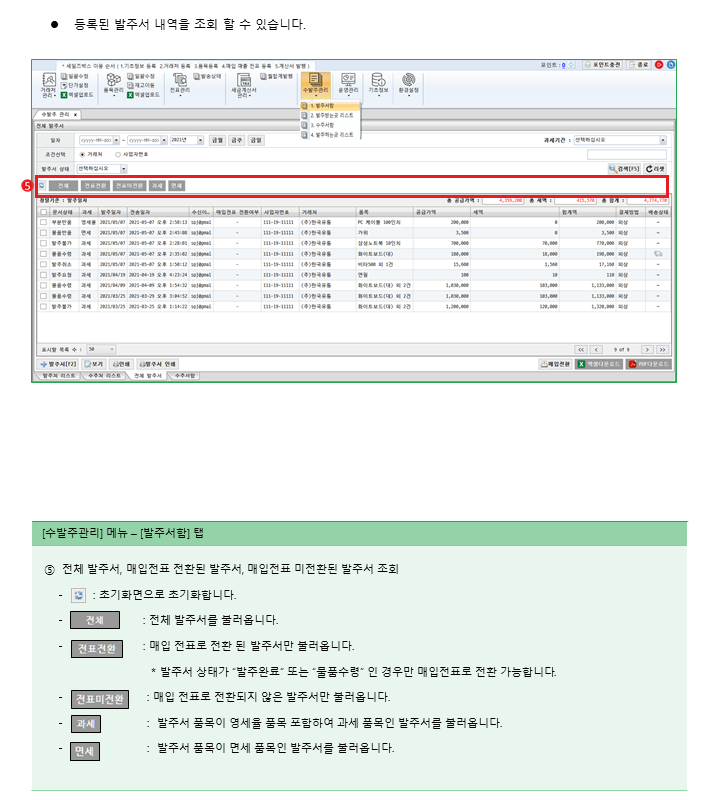Refresh points with icon beside 포인트 : 0
This screenshot has height=800, width=720.
tap(572, 65)
